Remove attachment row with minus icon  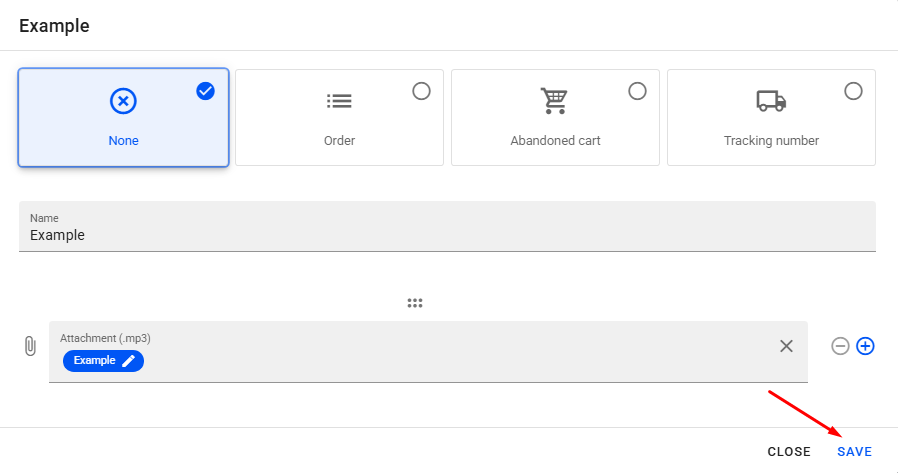pyautogui.click(x=841, y=346)
